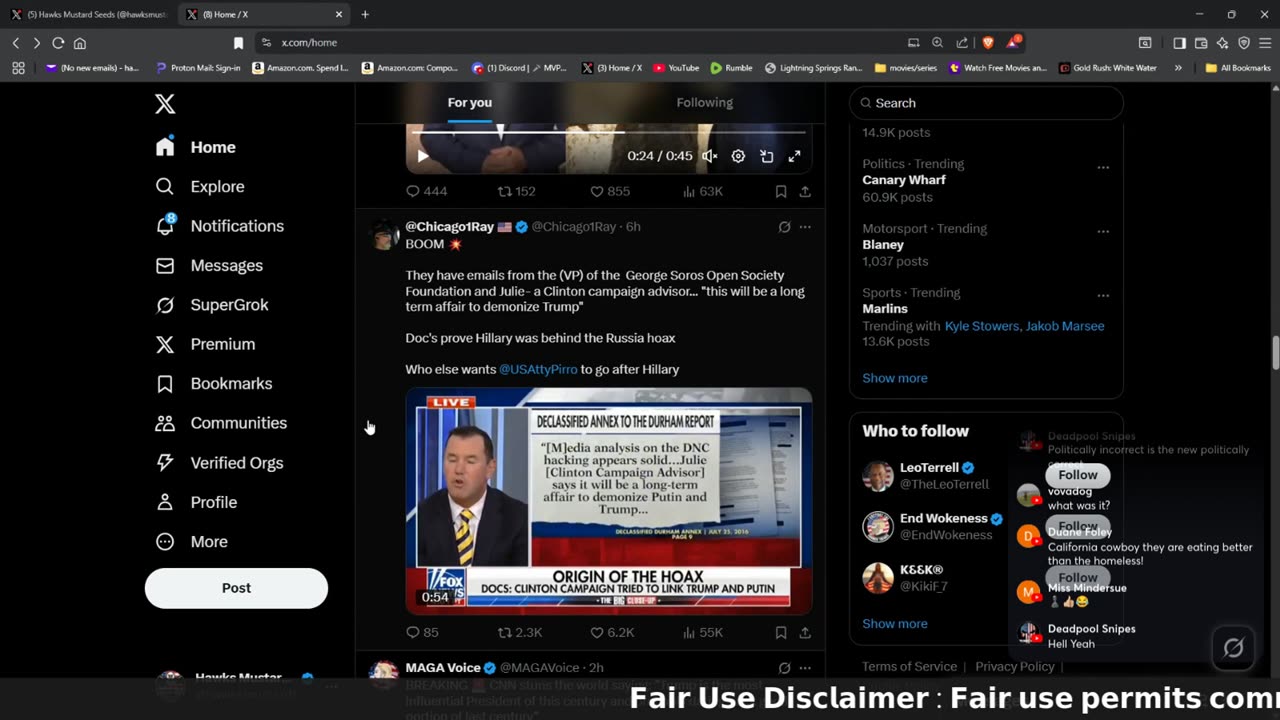Expand the top video to fullscreen

tap(794, 156)
